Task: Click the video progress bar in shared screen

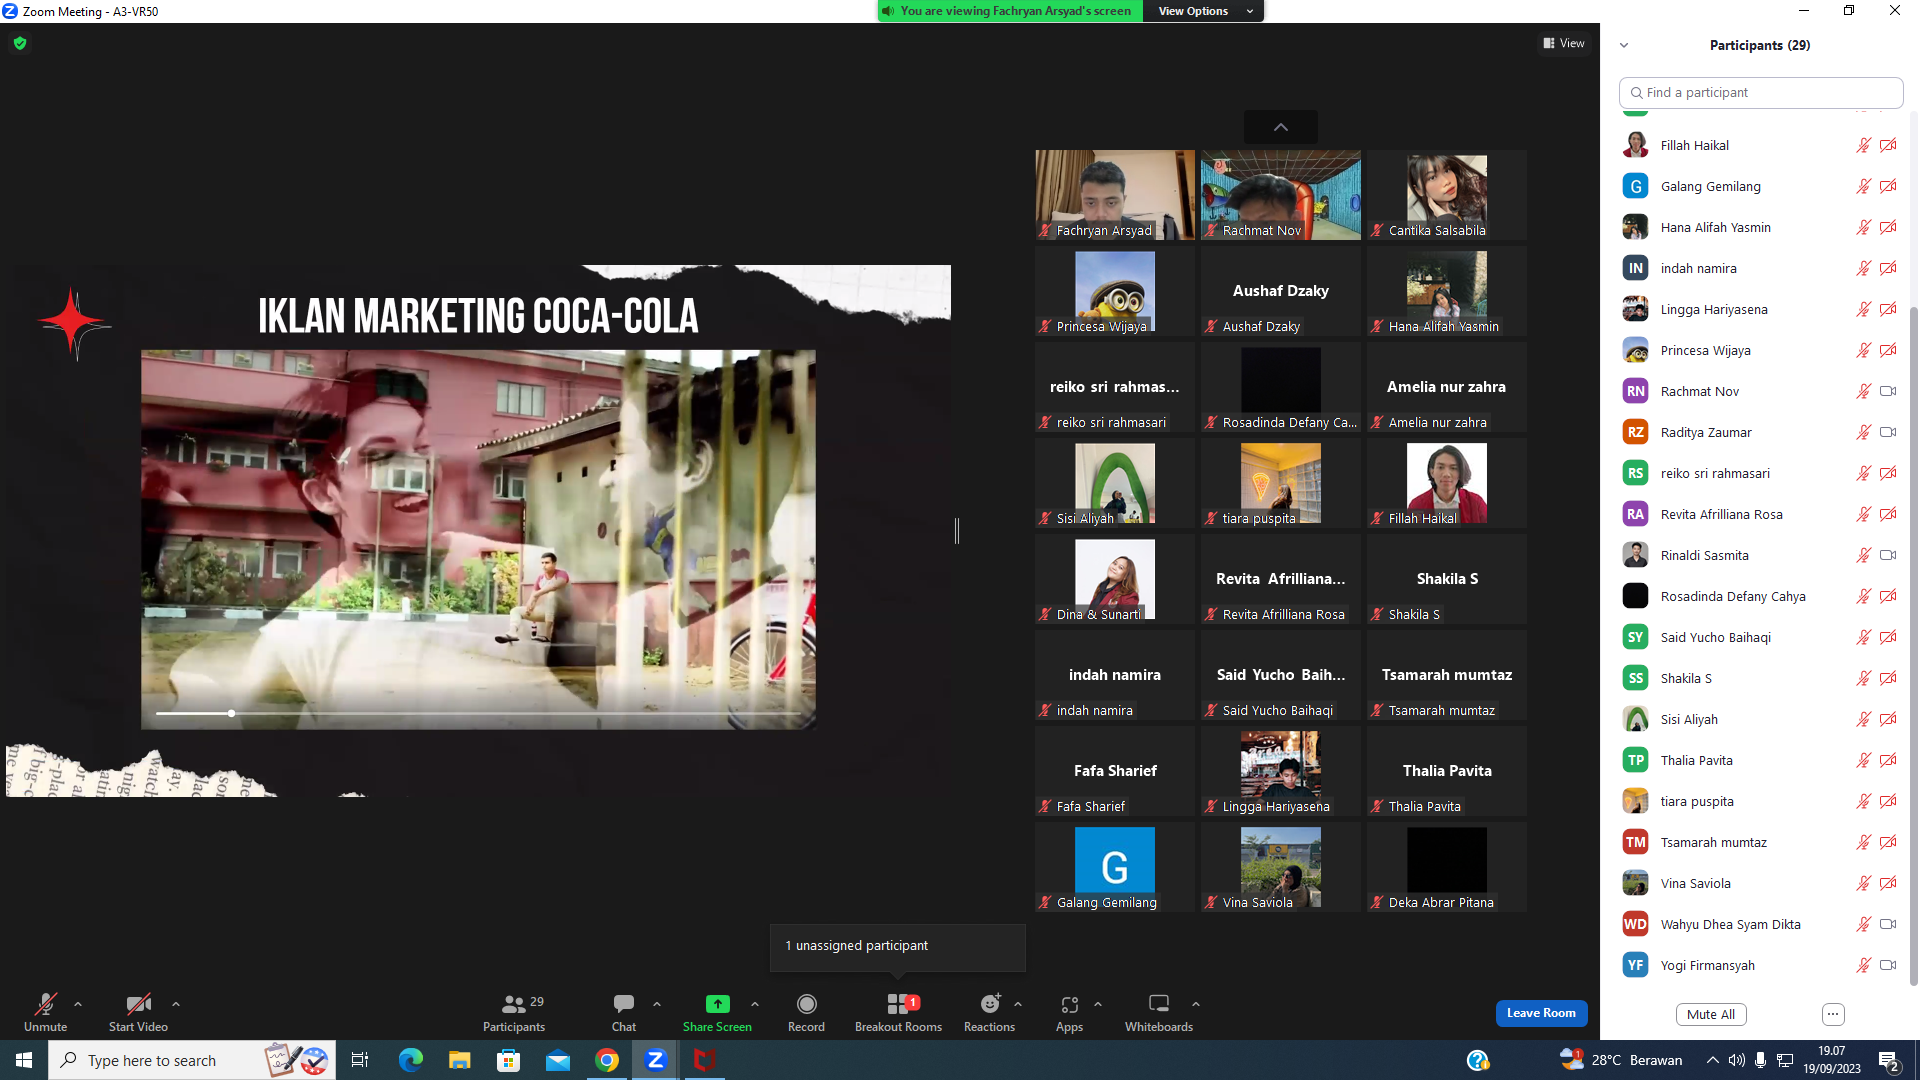Action: 478,713
